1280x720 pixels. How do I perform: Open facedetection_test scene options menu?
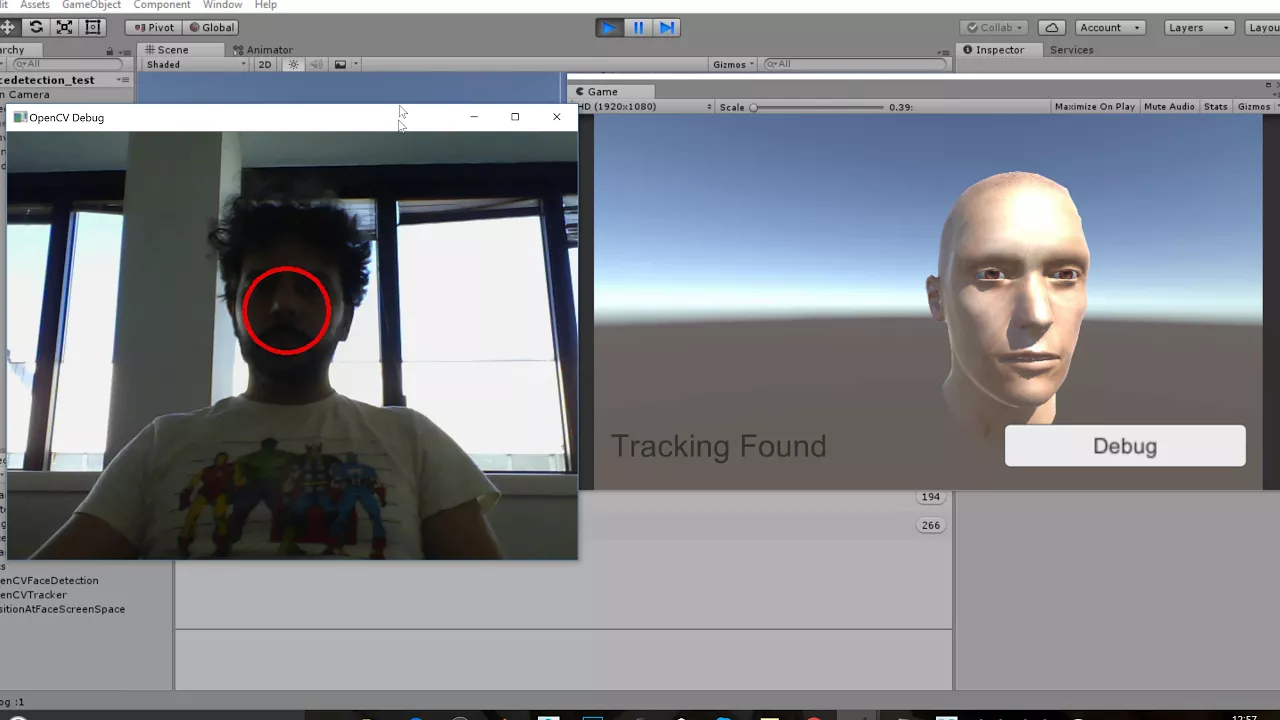point(123,79)
